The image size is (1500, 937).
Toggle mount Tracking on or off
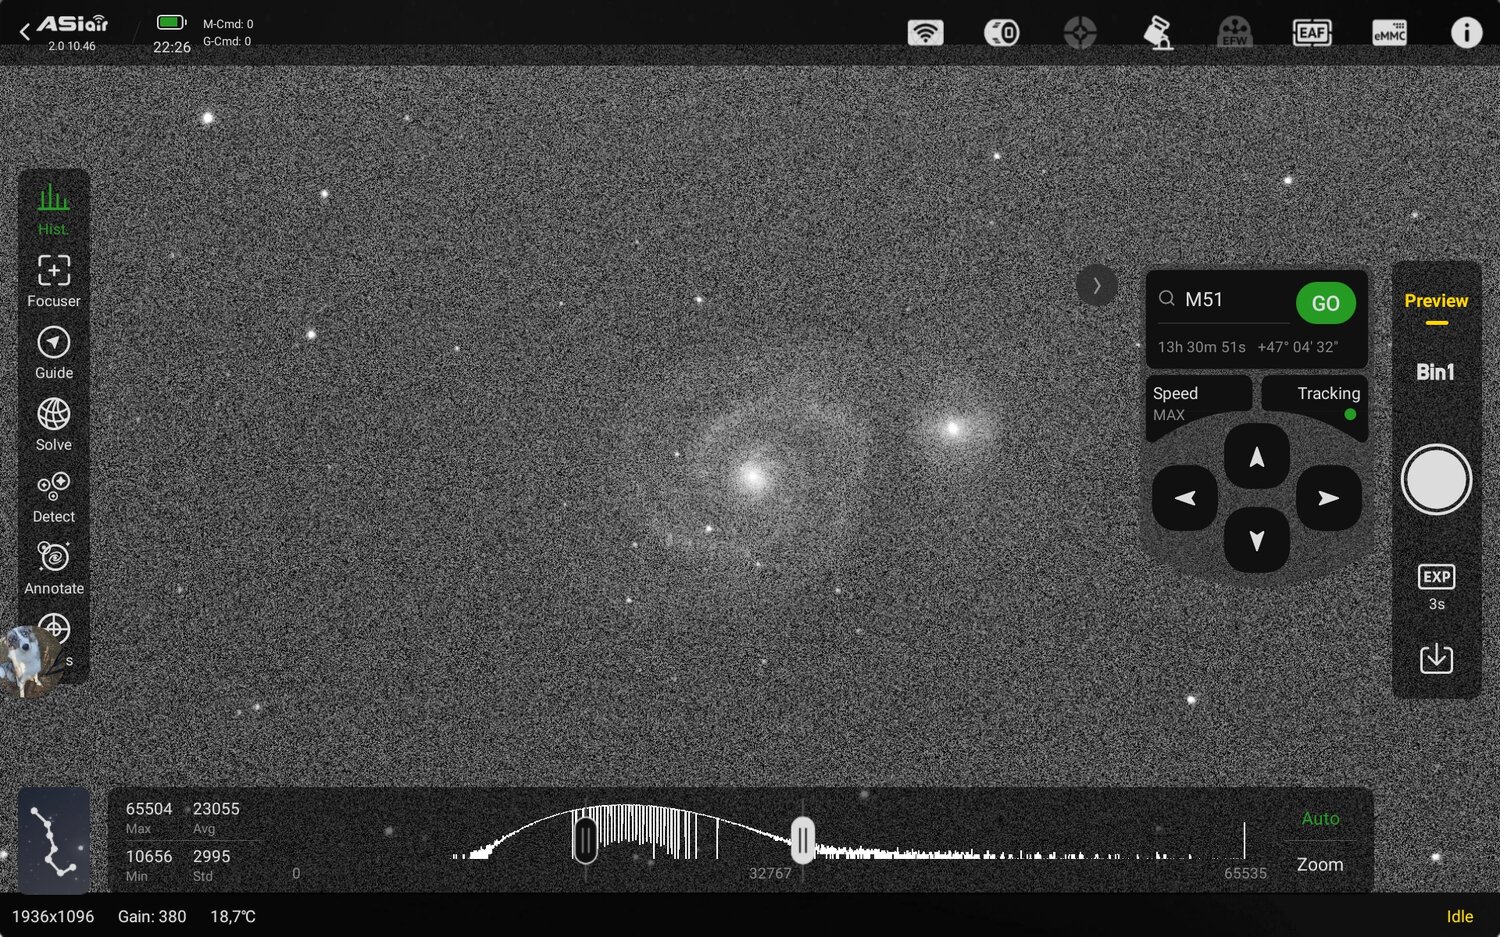point(1315,403)
